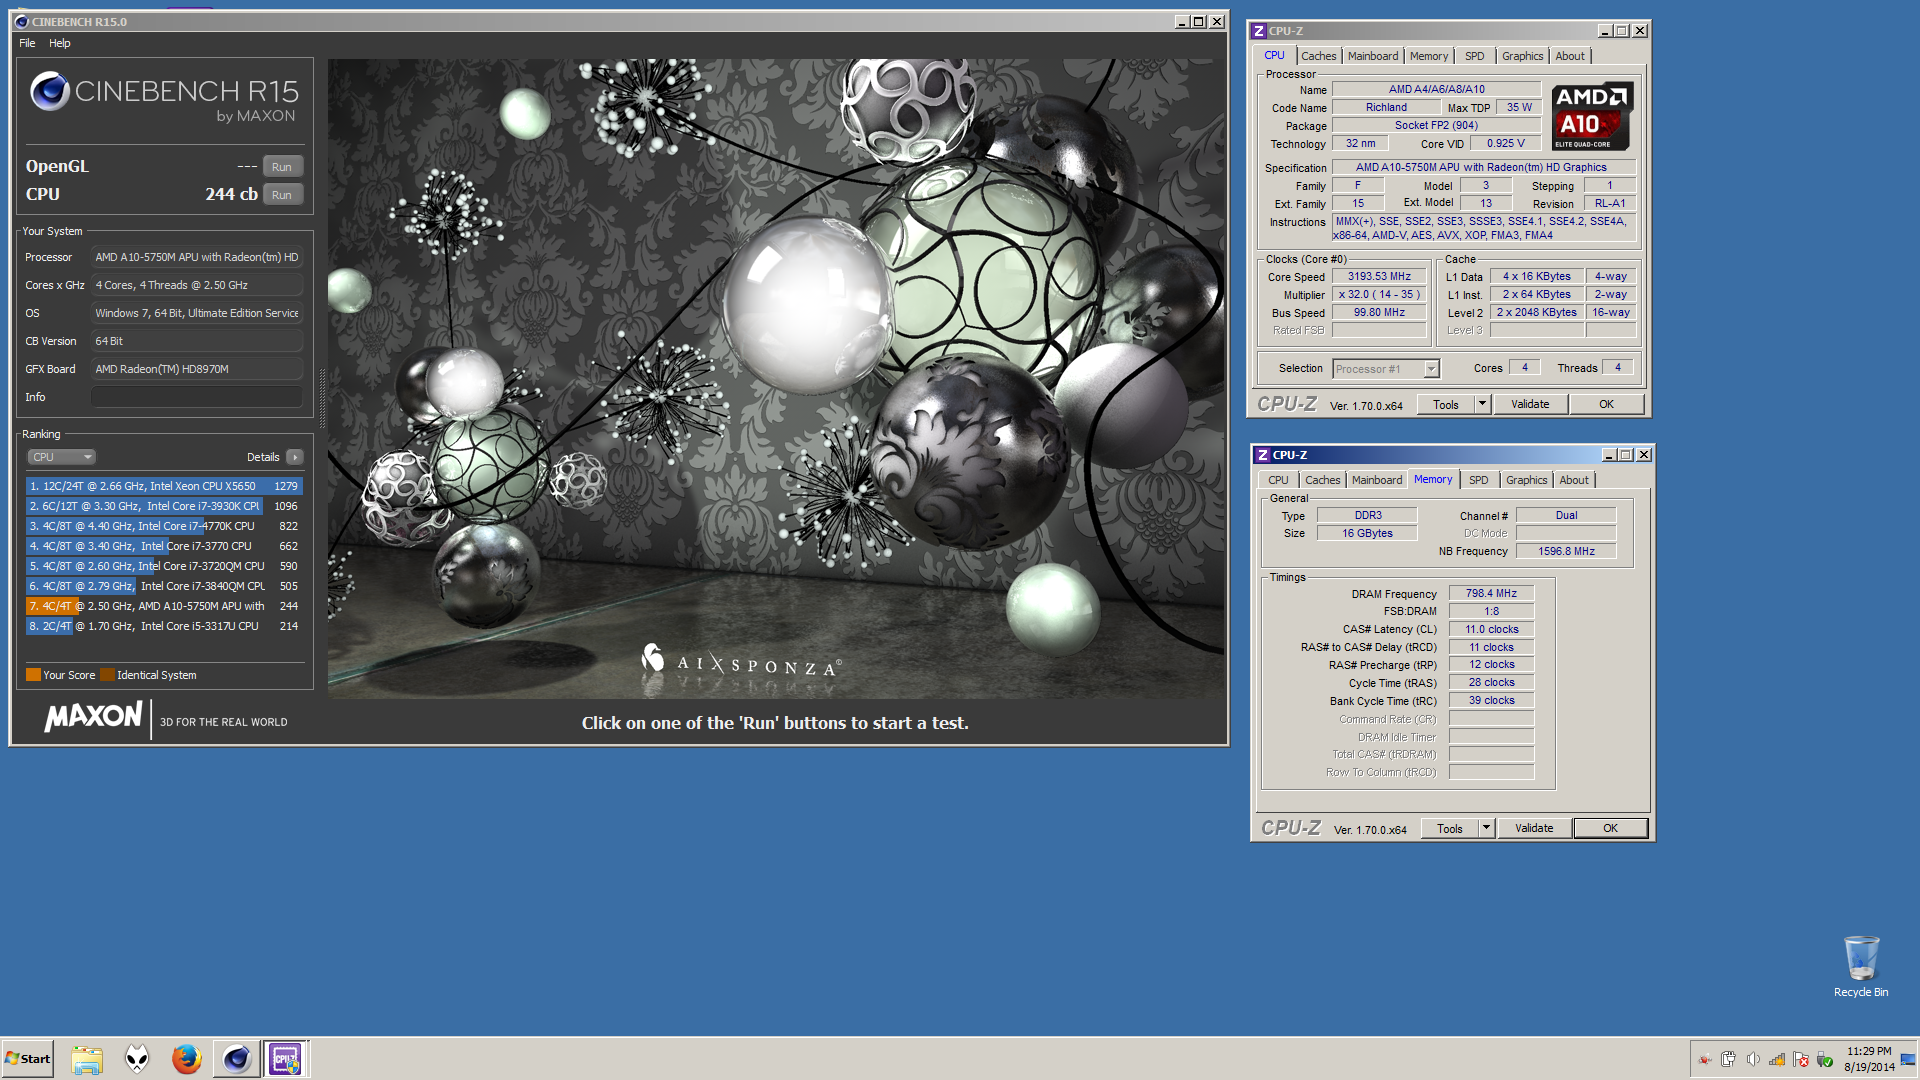1920x1080 pixels.
Task: Switch to Caches tab in upper CPU-Z
Action: tap(1318, 56)
